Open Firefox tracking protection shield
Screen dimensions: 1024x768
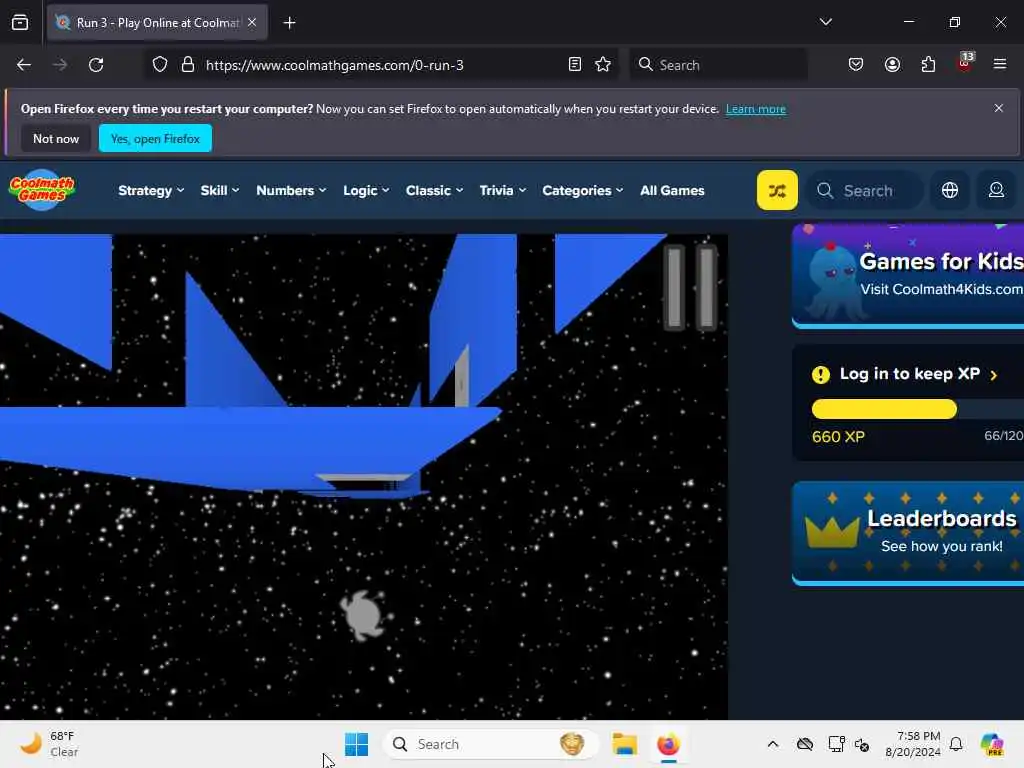pos(160,65)
